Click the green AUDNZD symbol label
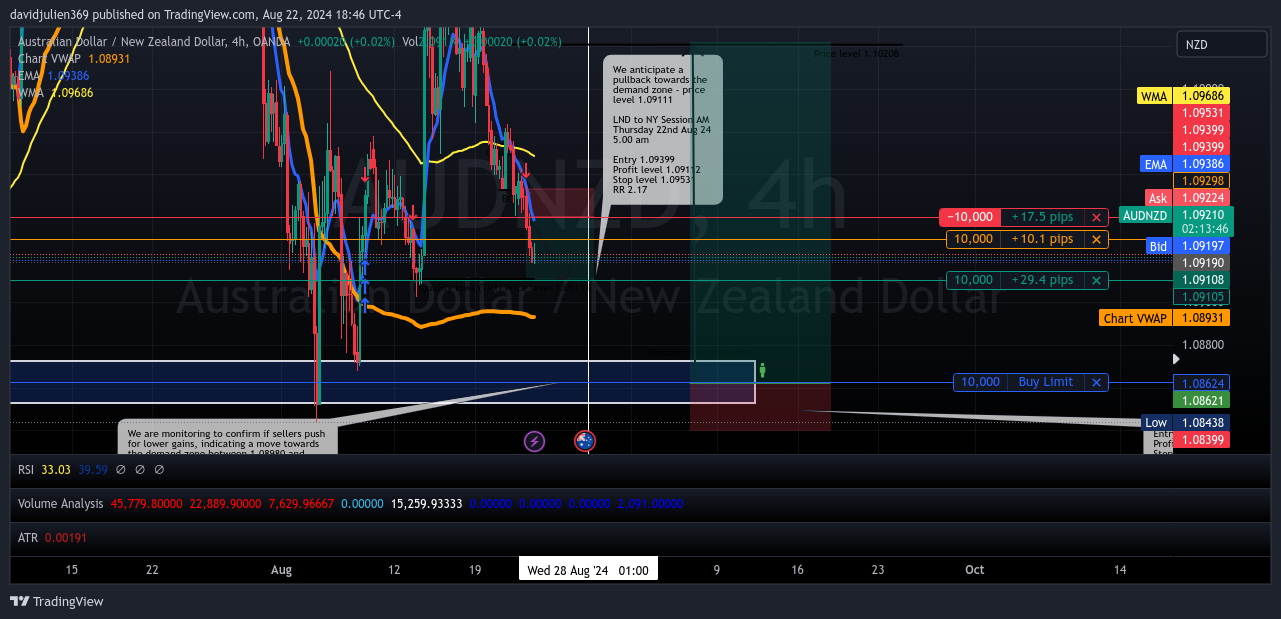 click(x=1145, y=215)
